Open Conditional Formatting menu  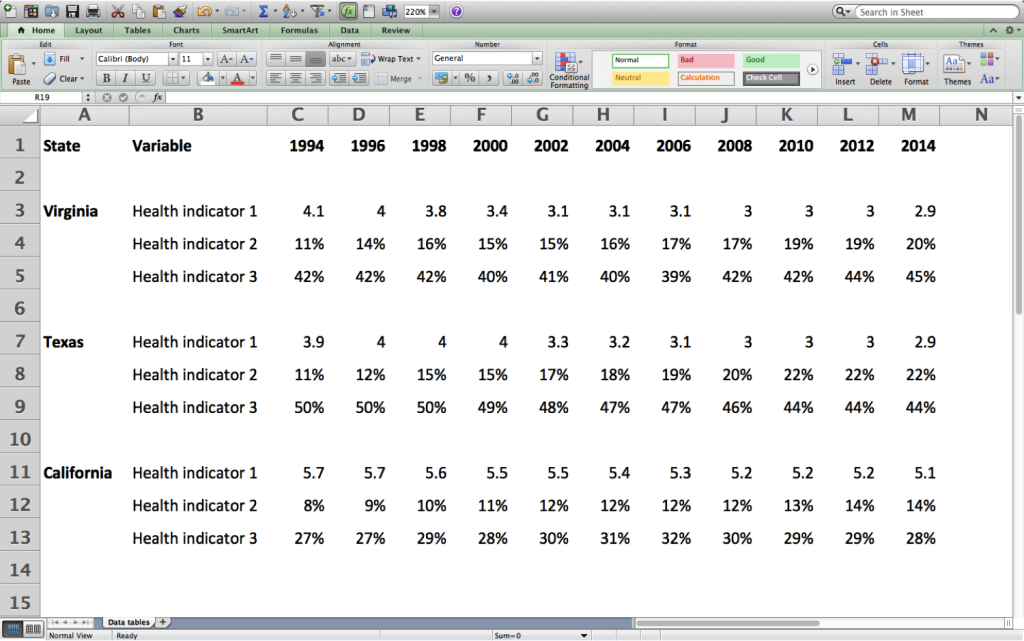tap(569, 70)
